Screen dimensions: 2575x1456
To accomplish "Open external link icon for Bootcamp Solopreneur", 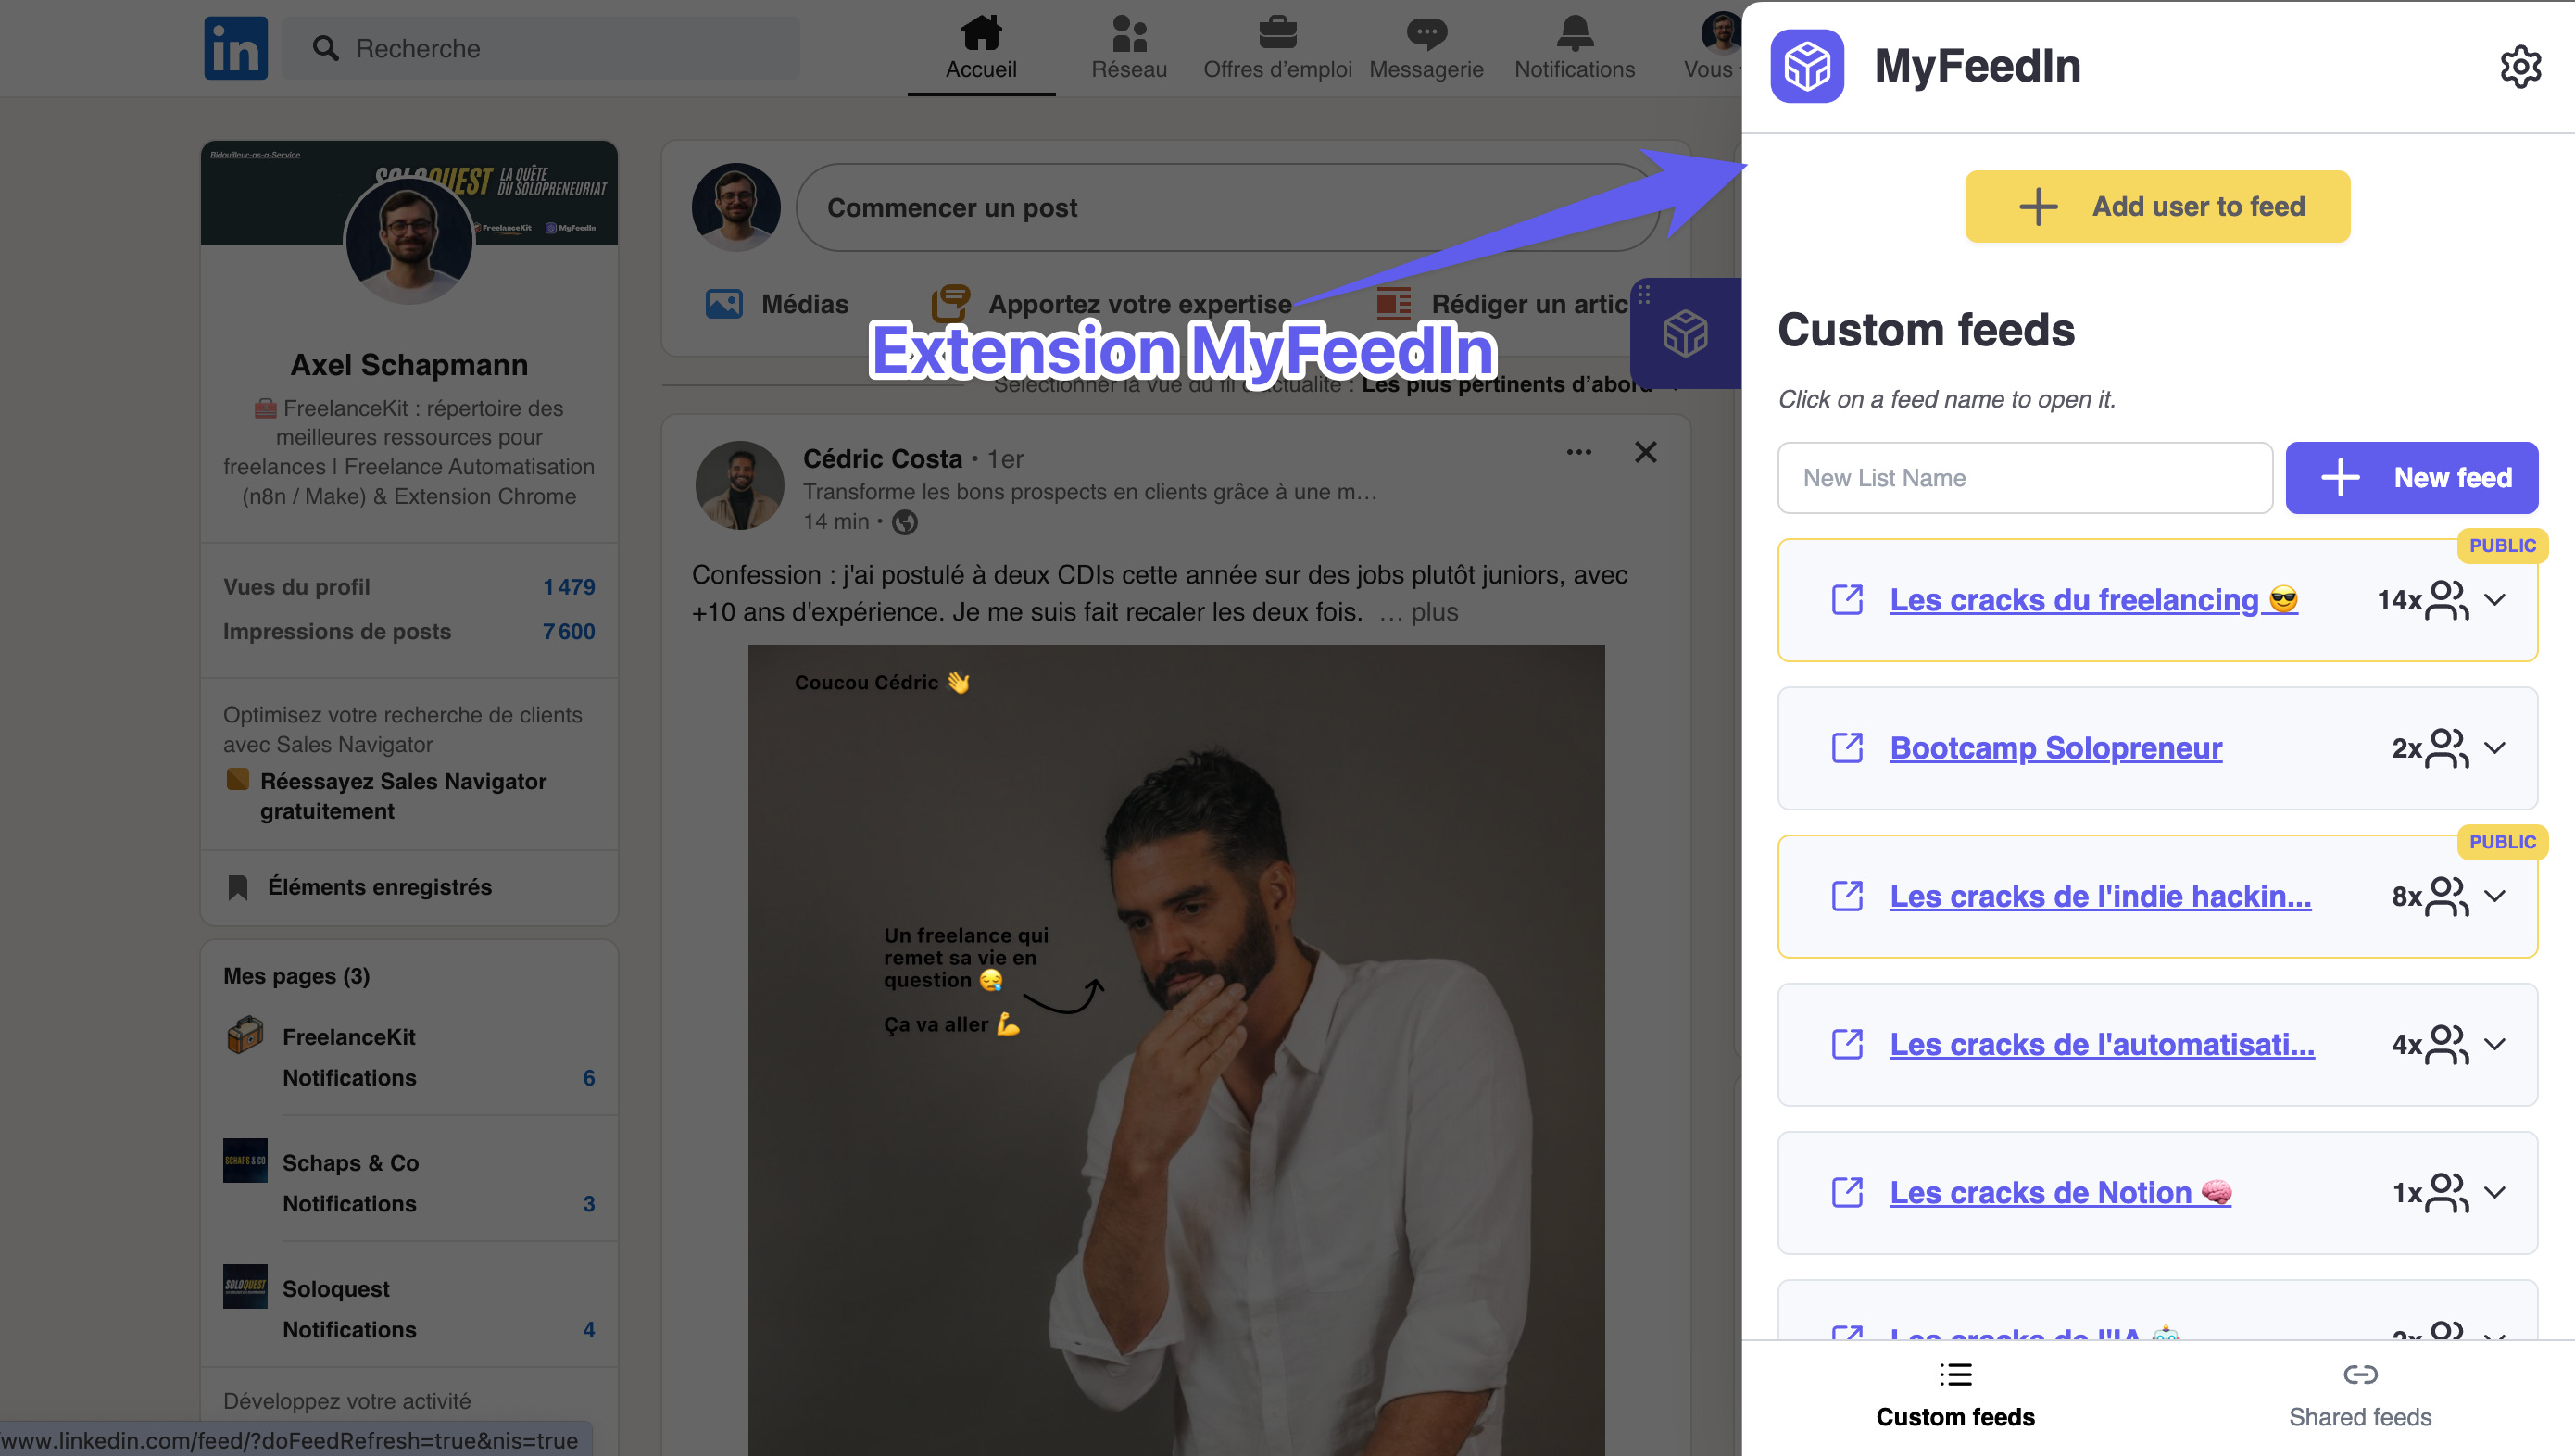I will [1846, 748].
